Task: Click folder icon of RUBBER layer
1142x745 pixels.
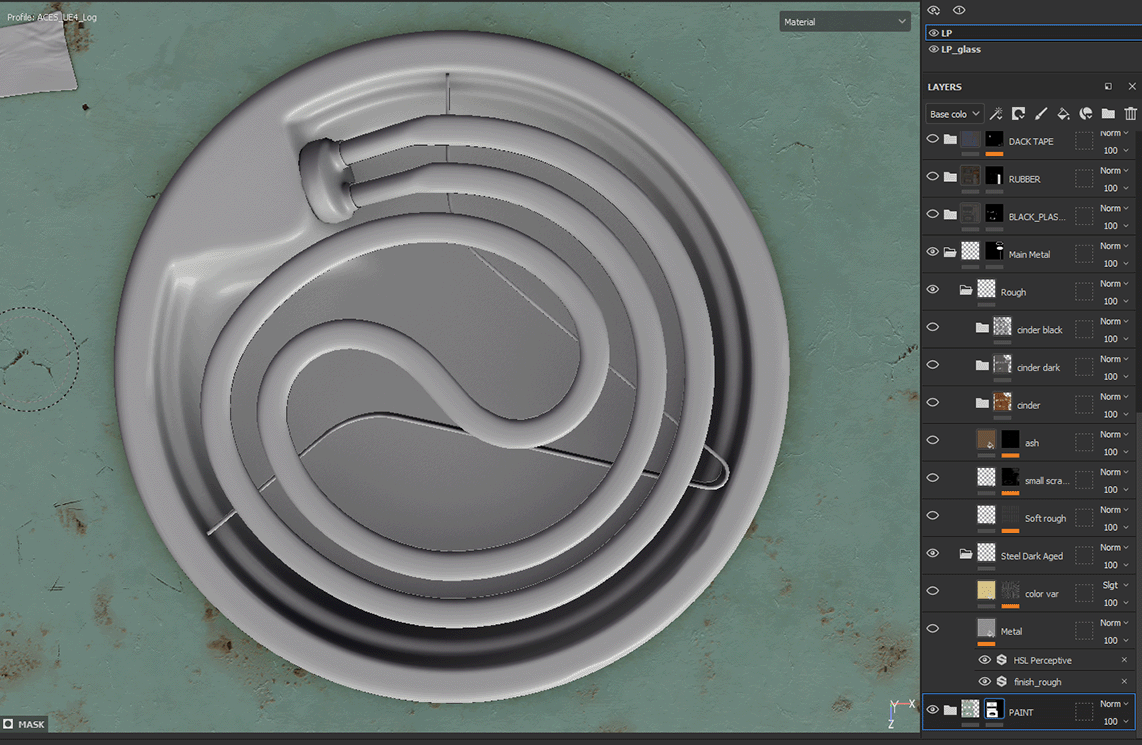Action: (950, 177)
